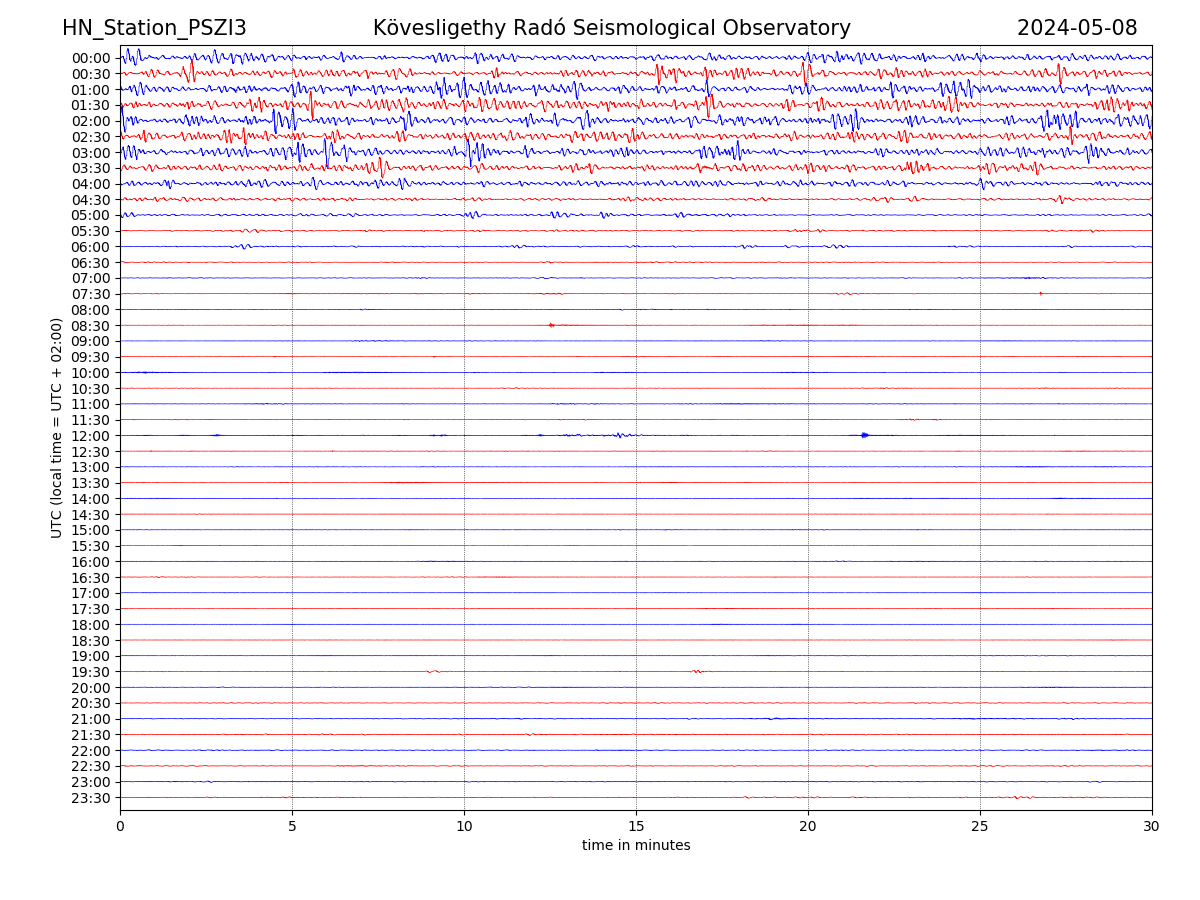Image resolution: width=1200 pixels, height=900 pixels.
Task: Click the 2024-05-08 date label
Action: click(x=1076, y=29)
